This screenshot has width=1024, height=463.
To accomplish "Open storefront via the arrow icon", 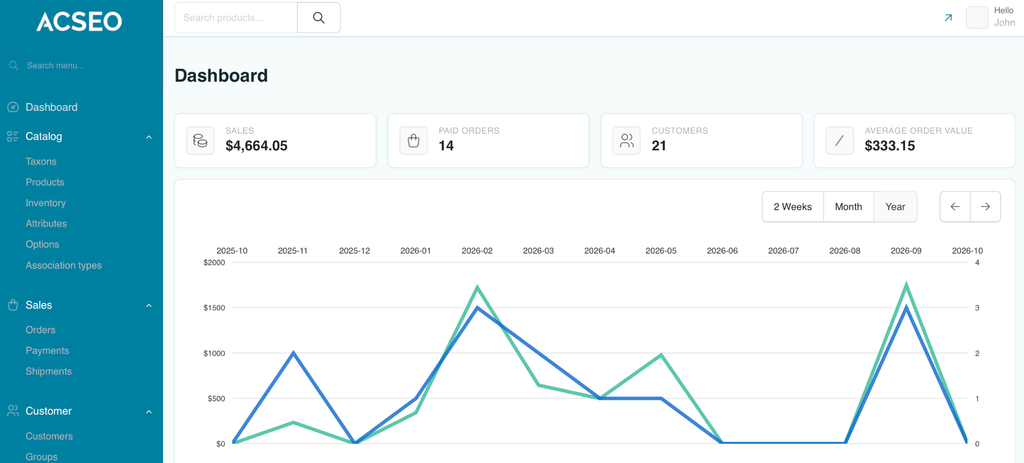I will click(x=948, y=18).
